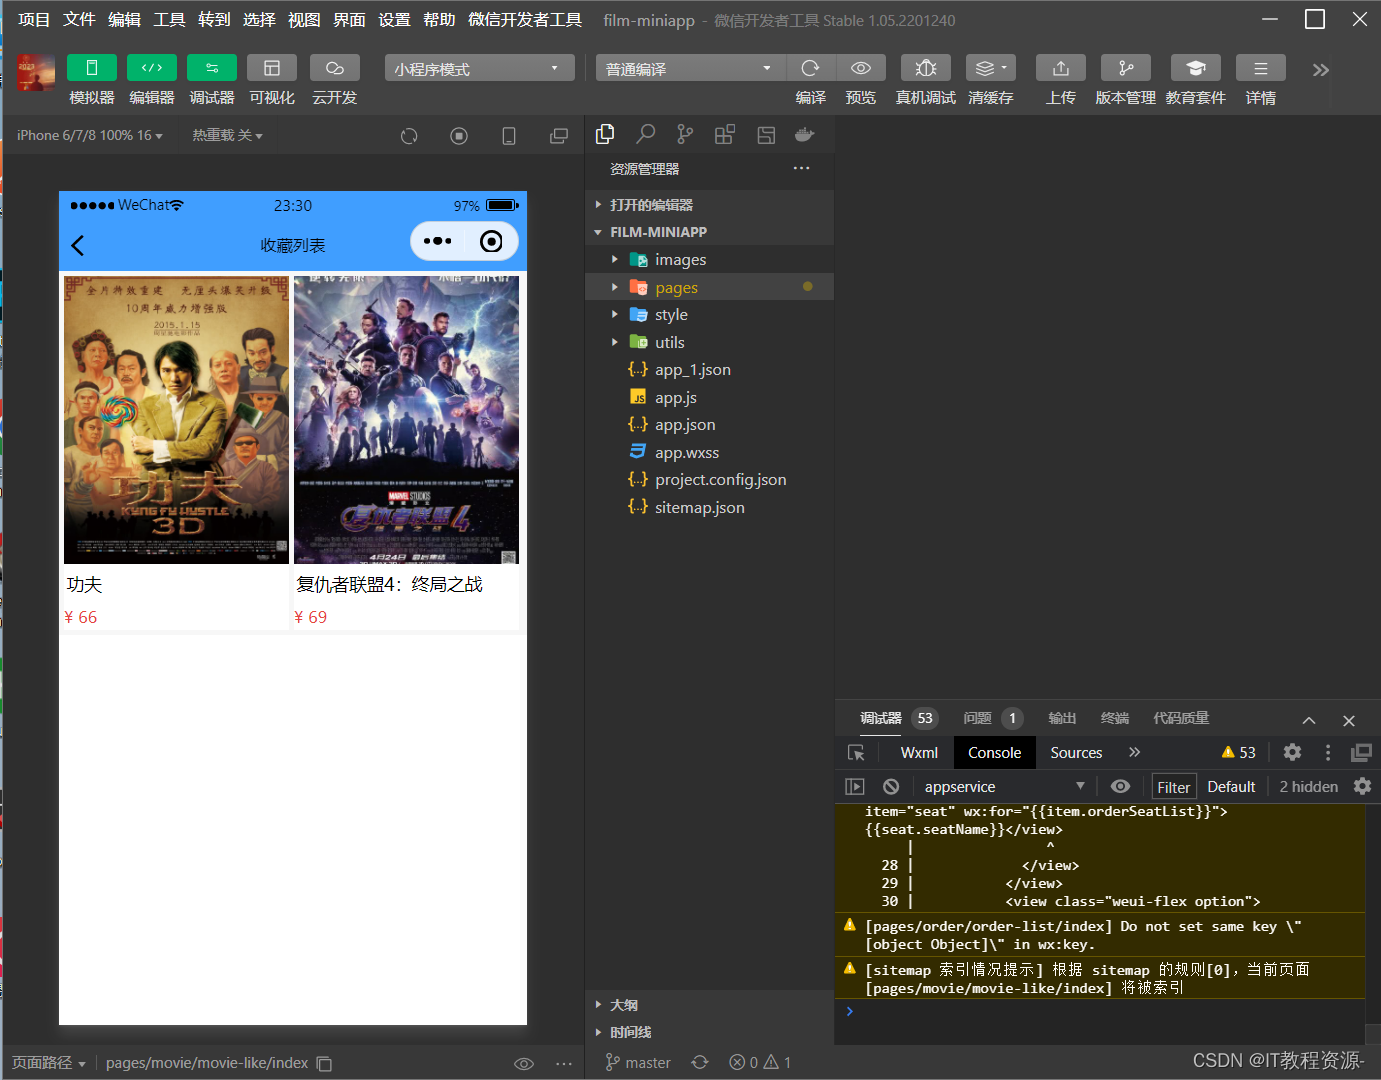Viewport: 1381px width, 1080px height.
Task: Click the simulator stop icon
Action: (459, 136)
